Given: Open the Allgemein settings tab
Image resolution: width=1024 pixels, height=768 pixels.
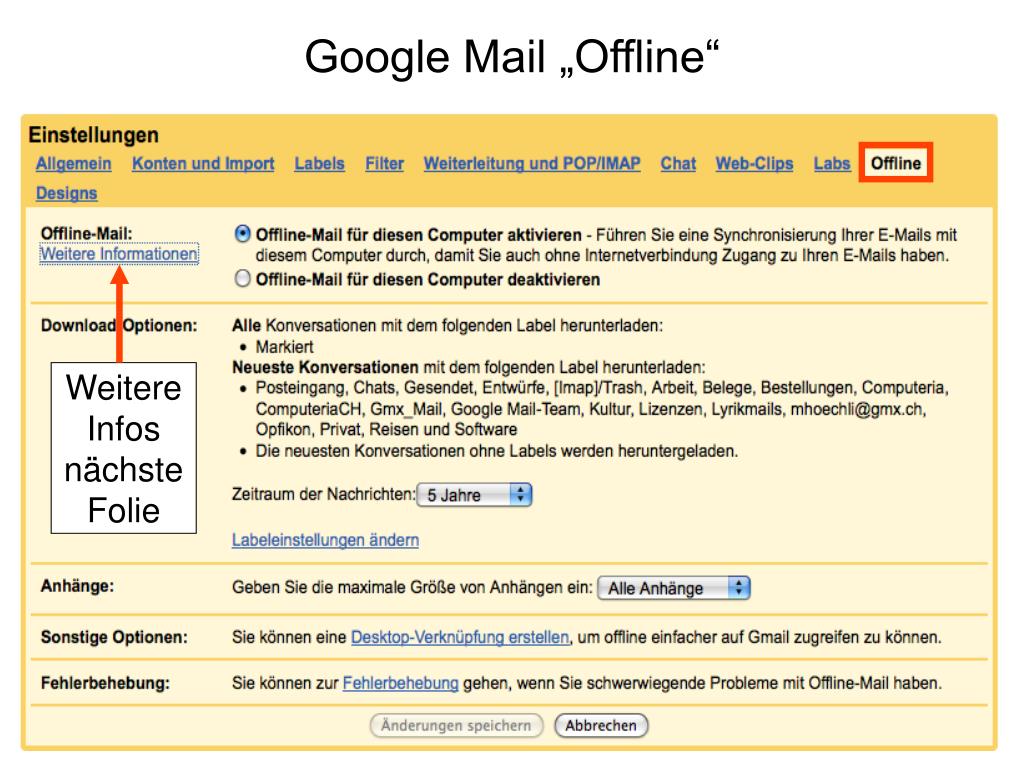Looking at the screenshot, I should point(74,163).
